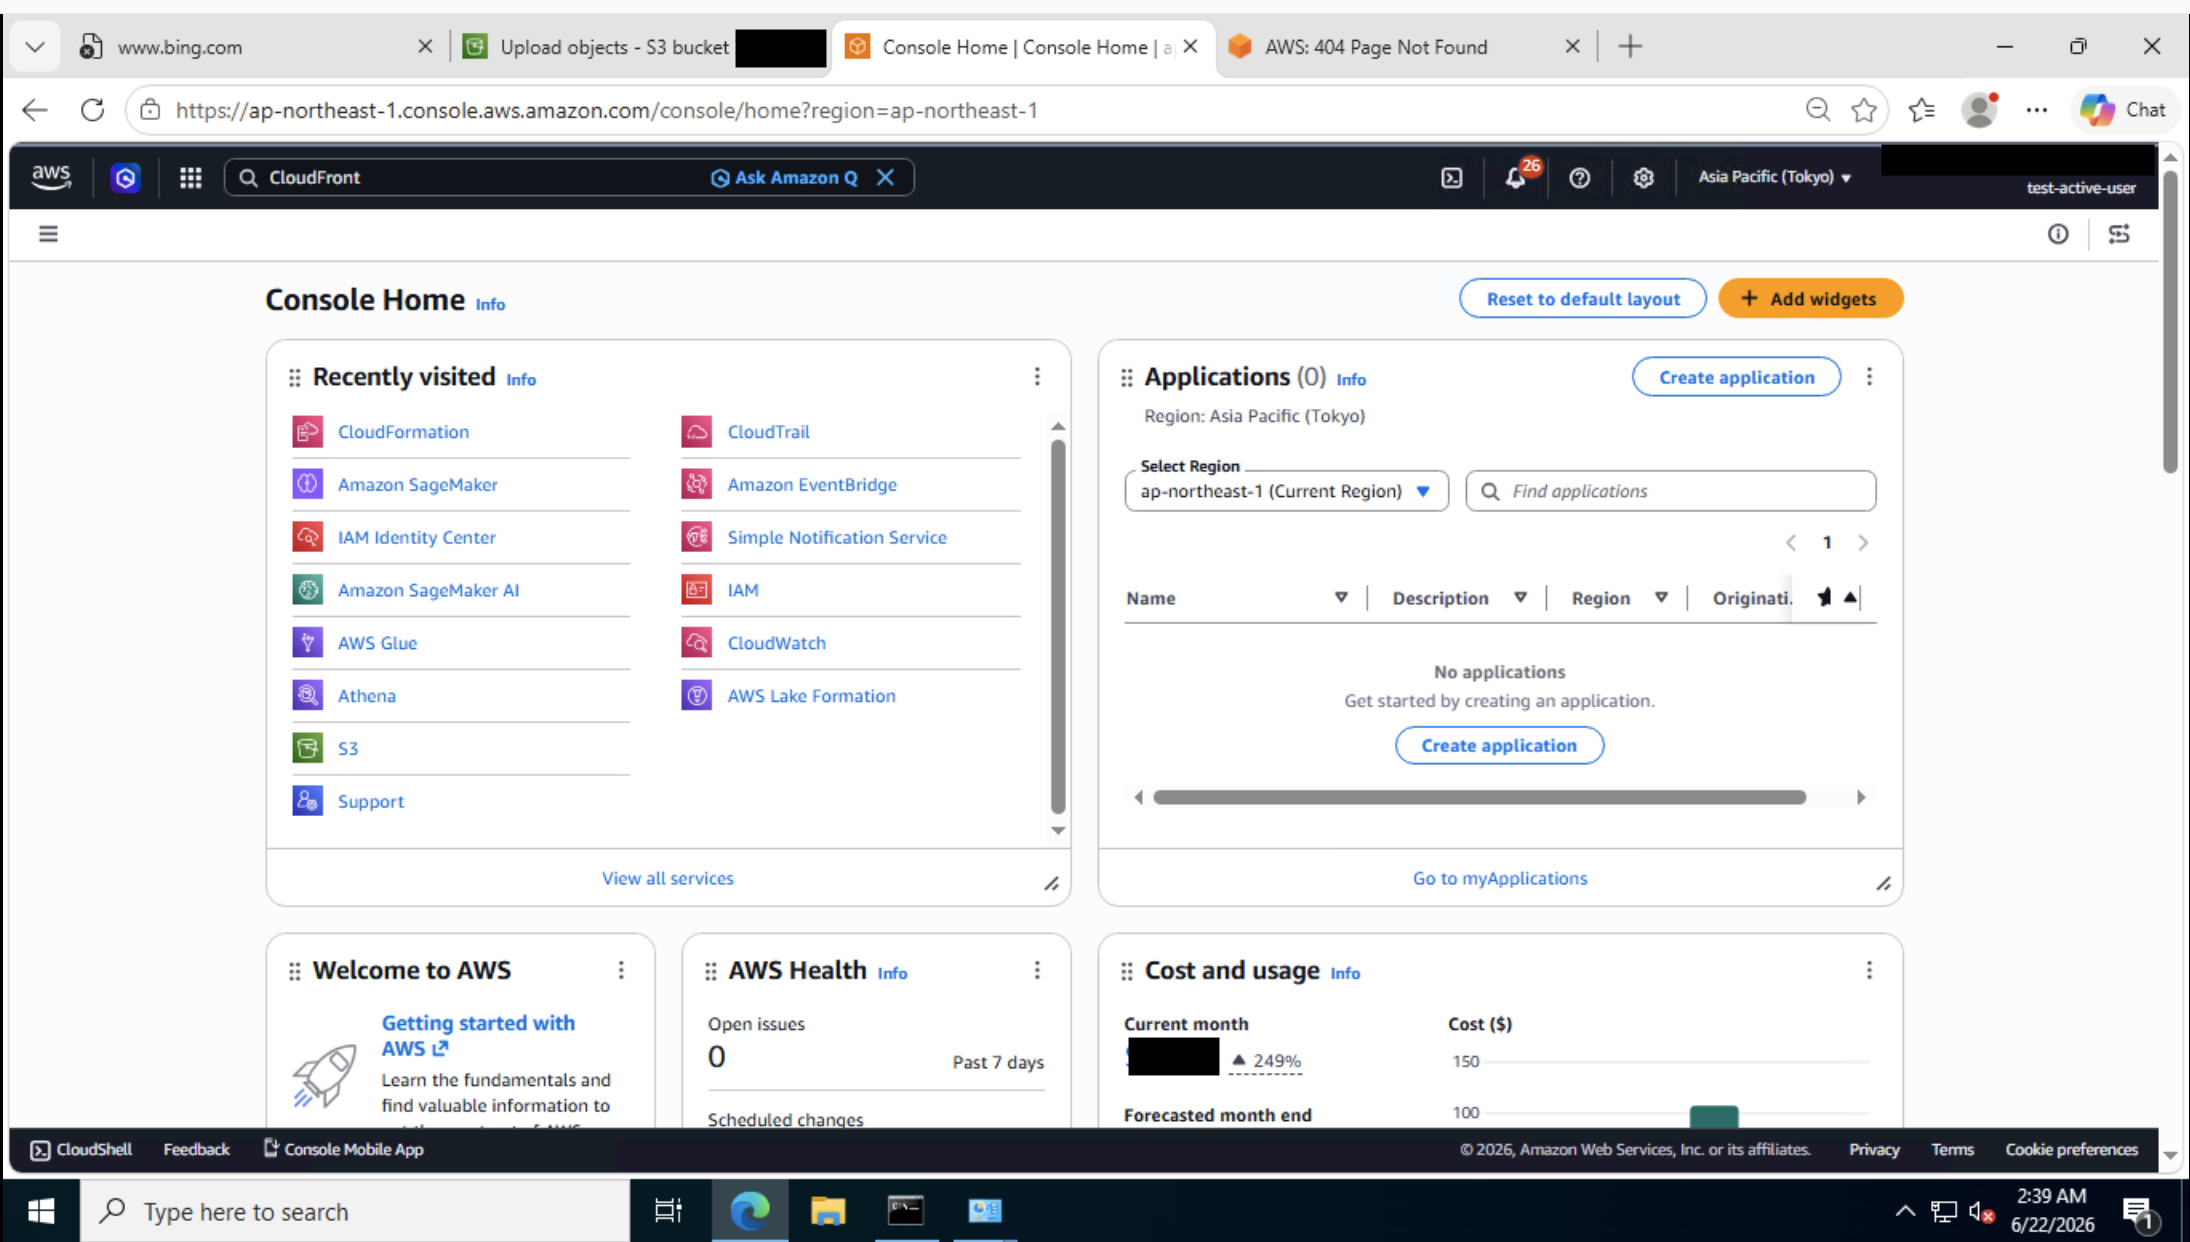Focus the Find applications search field
This screenshot has height=1242, width=2190.
click(1670, 491)
